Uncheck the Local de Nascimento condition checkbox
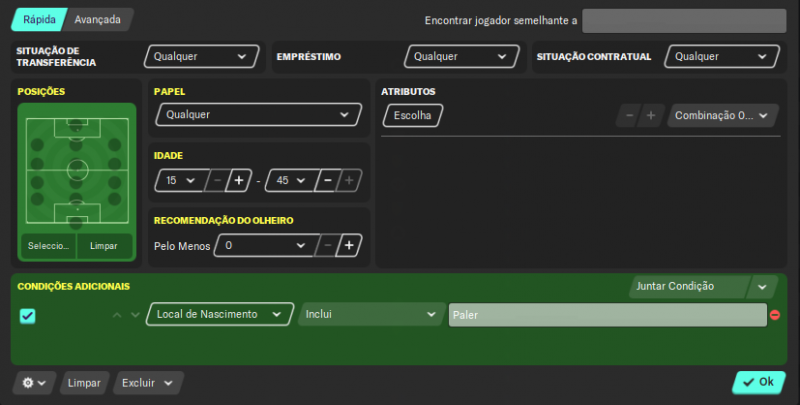 [28, 316]
